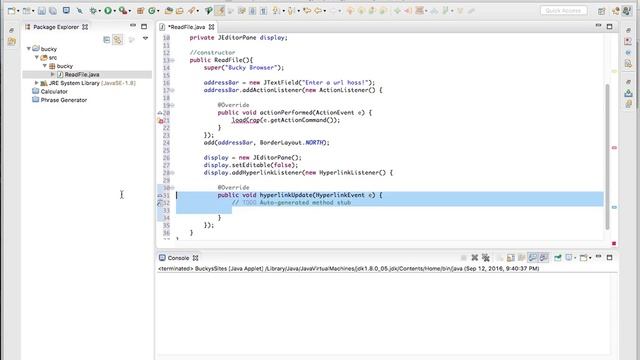Open the Debug dropdown arrow

[x=100, y=11]
